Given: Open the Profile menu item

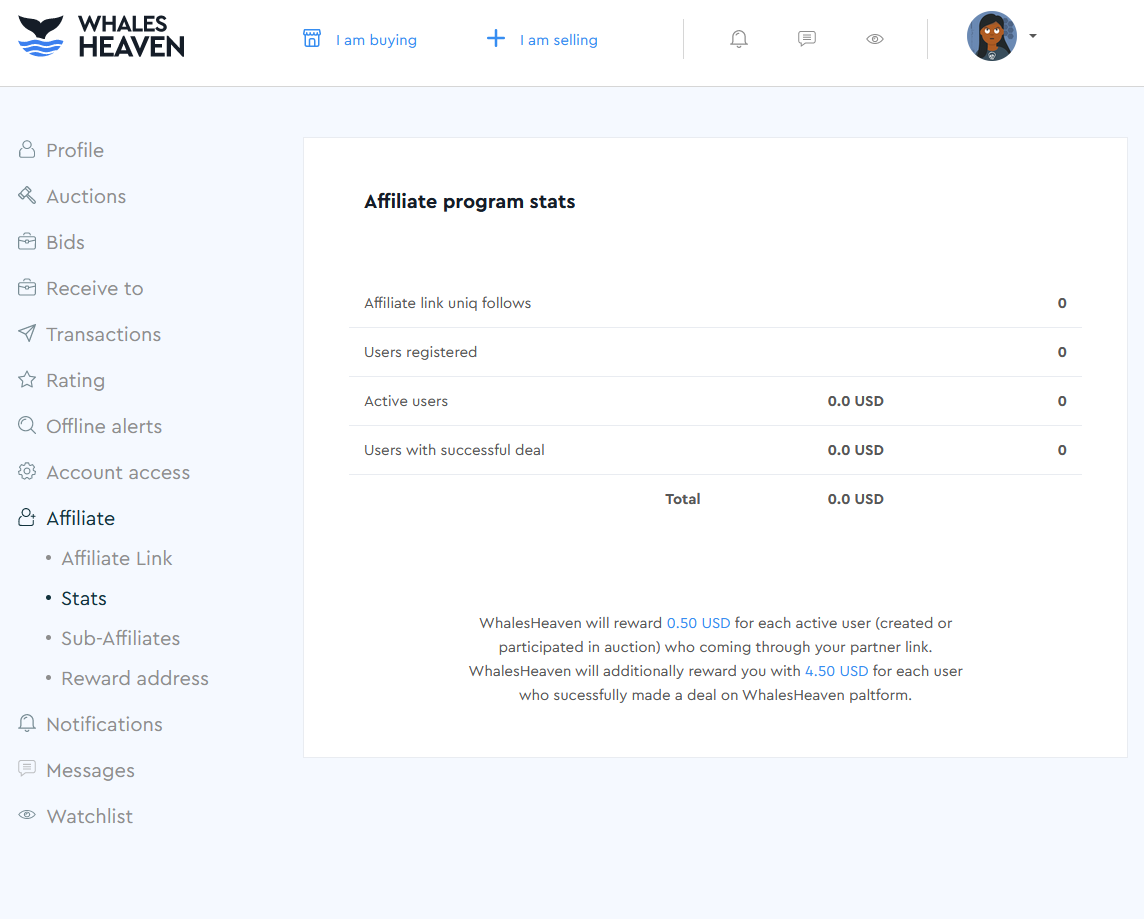Looking at the screenshot, I should [75, 150].
